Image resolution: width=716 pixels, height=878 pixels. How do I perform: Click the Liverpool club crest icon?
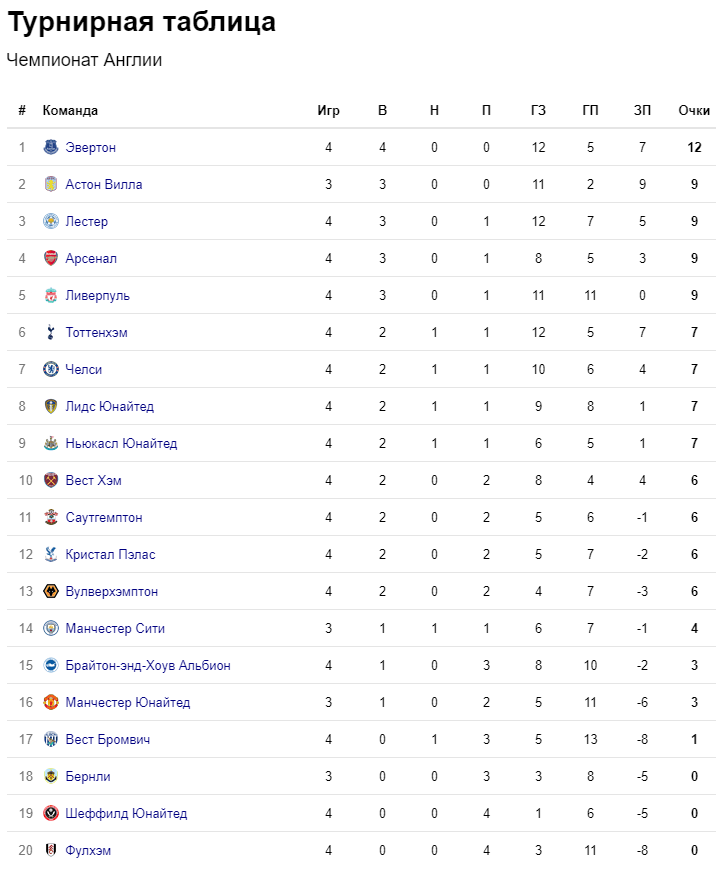51,295
